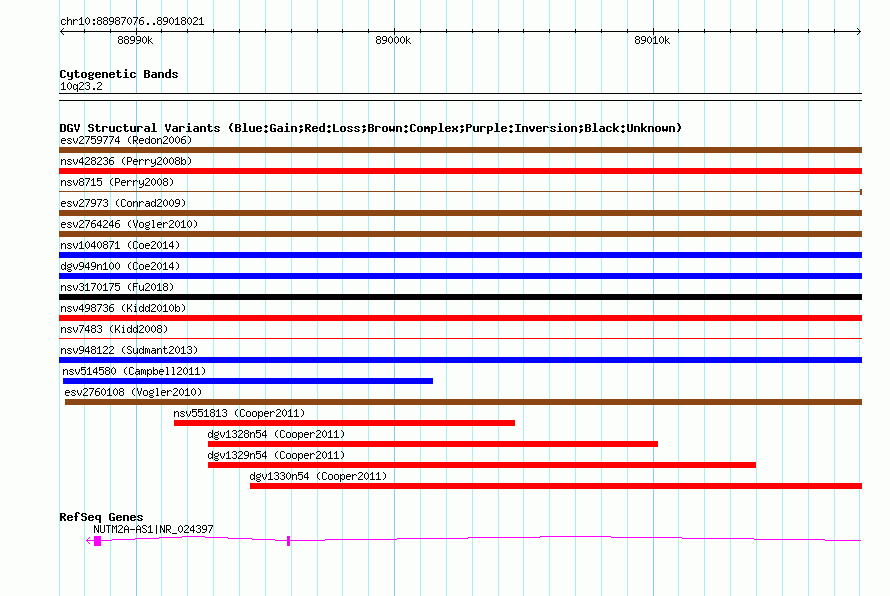Select the nsv428236 (Perry2008b) red loss bar
The image size is (890, 596).
(x=460, y=171)
